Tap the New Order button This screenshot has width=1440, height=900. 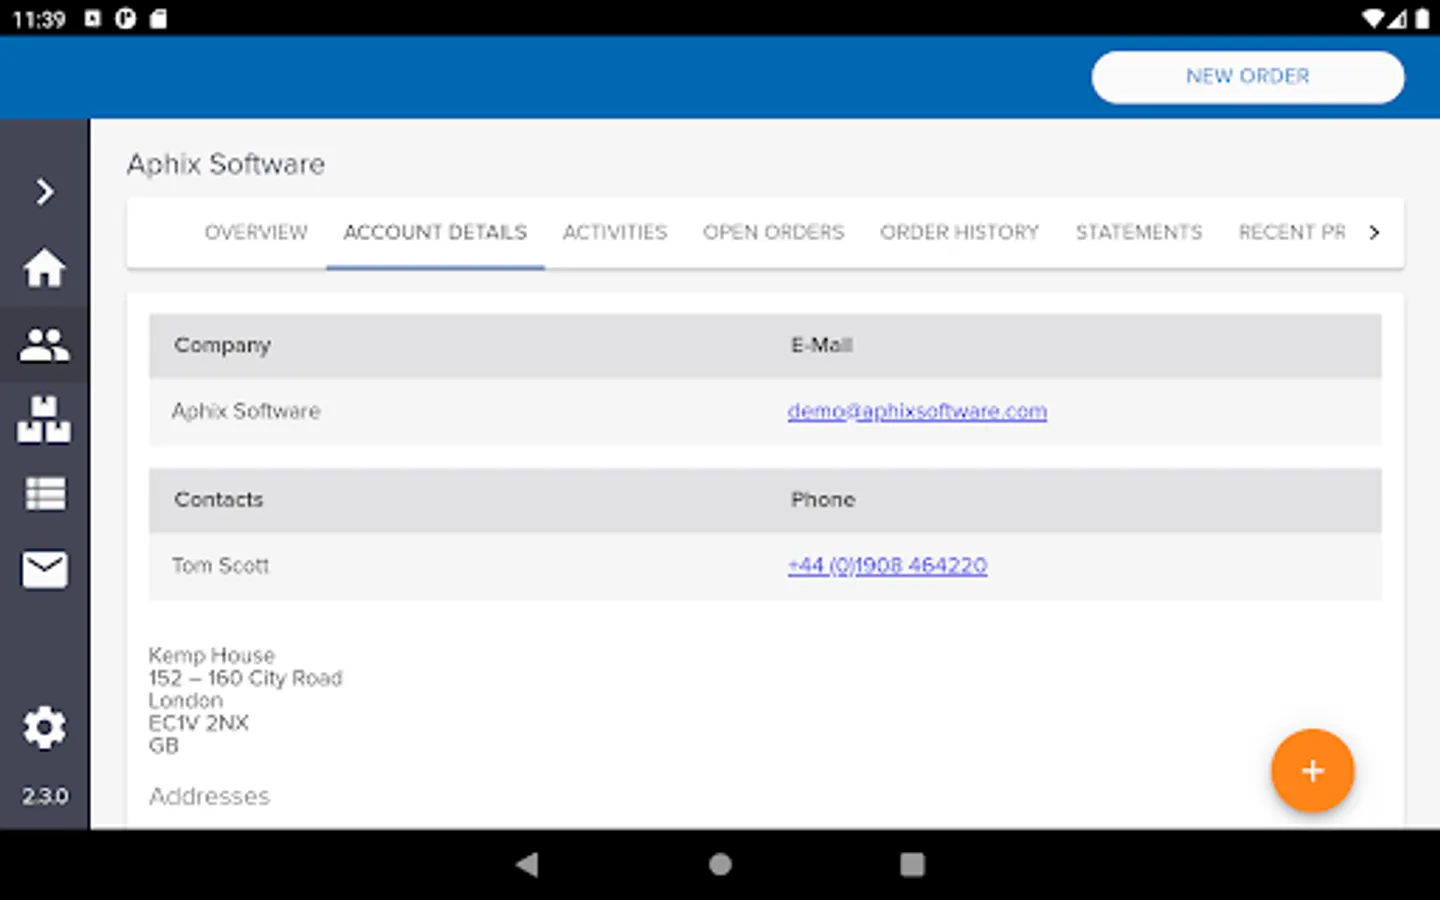(x=1247, y=77)
